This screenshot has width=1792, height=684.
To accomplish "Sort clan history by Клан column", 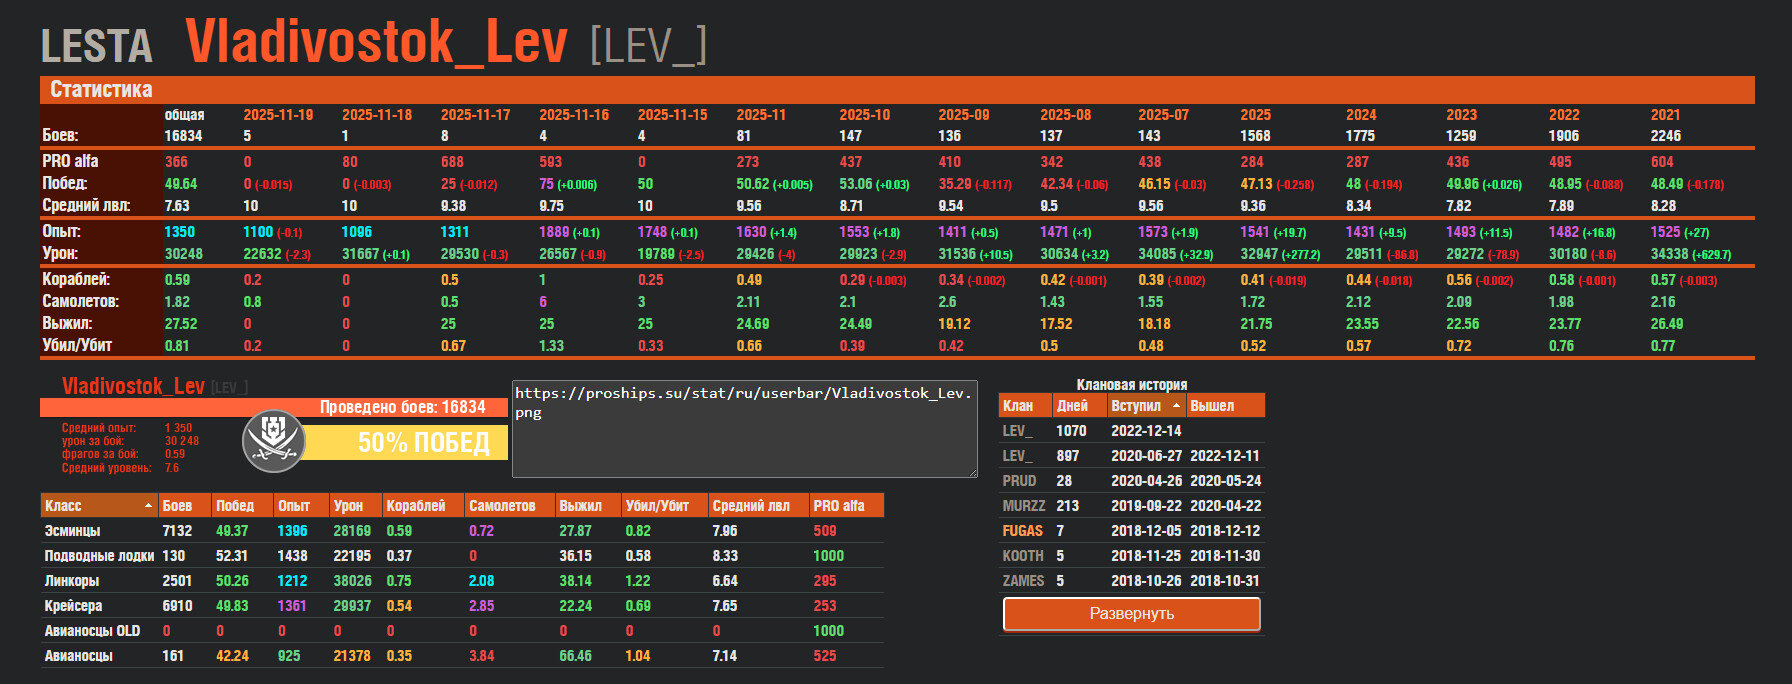I will pos(1018,406).
